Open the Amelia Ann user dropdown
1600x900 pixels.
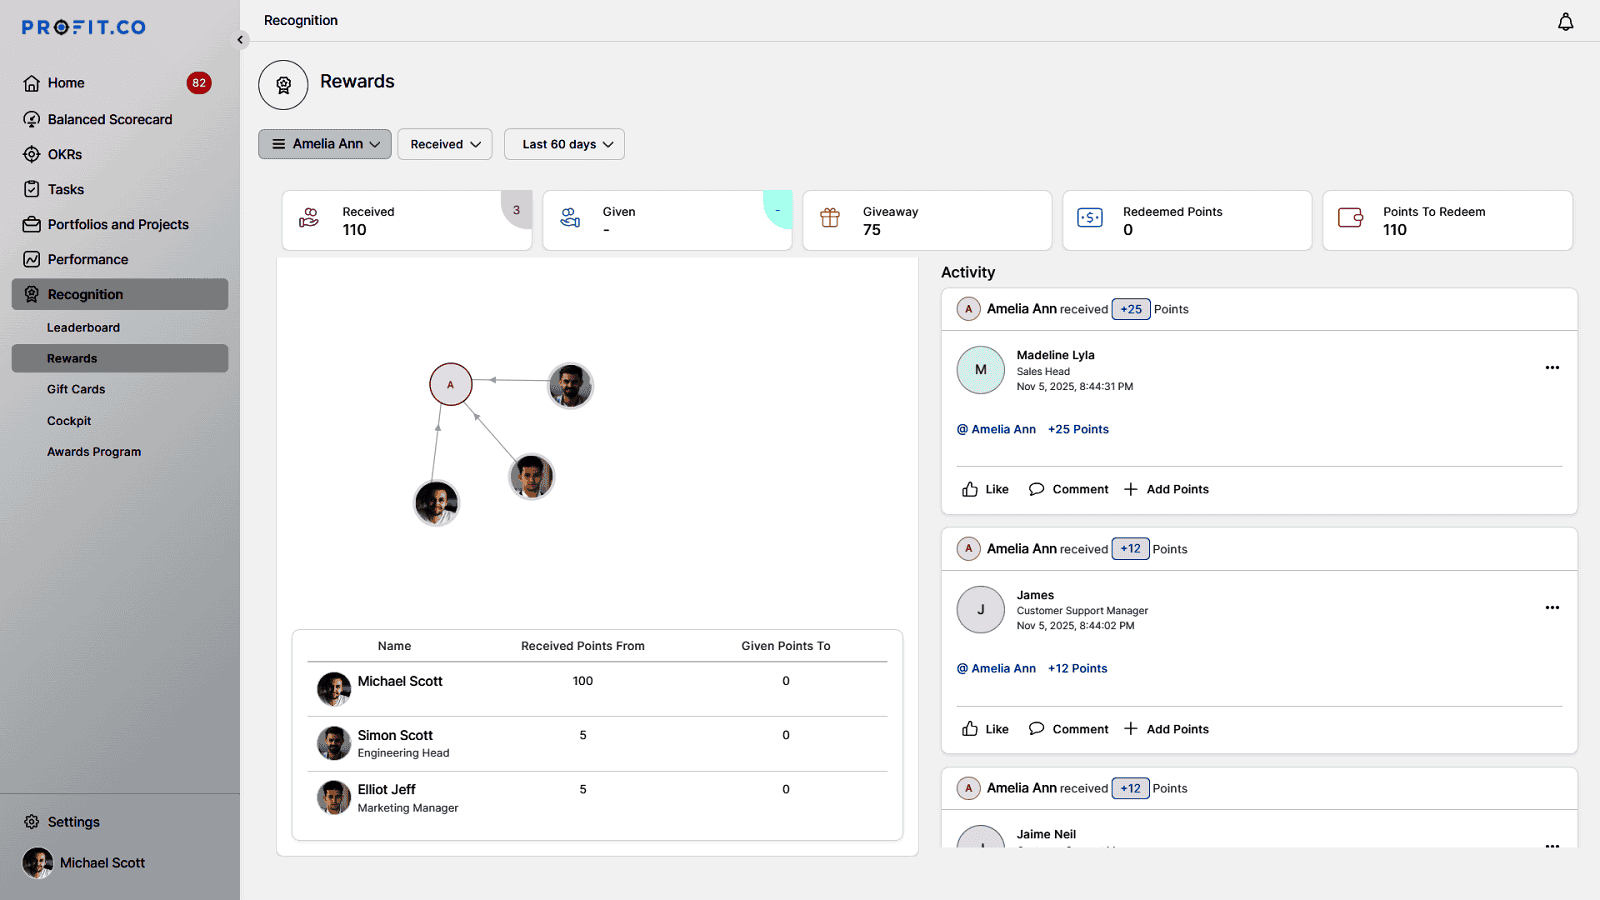tap(325, 144)
